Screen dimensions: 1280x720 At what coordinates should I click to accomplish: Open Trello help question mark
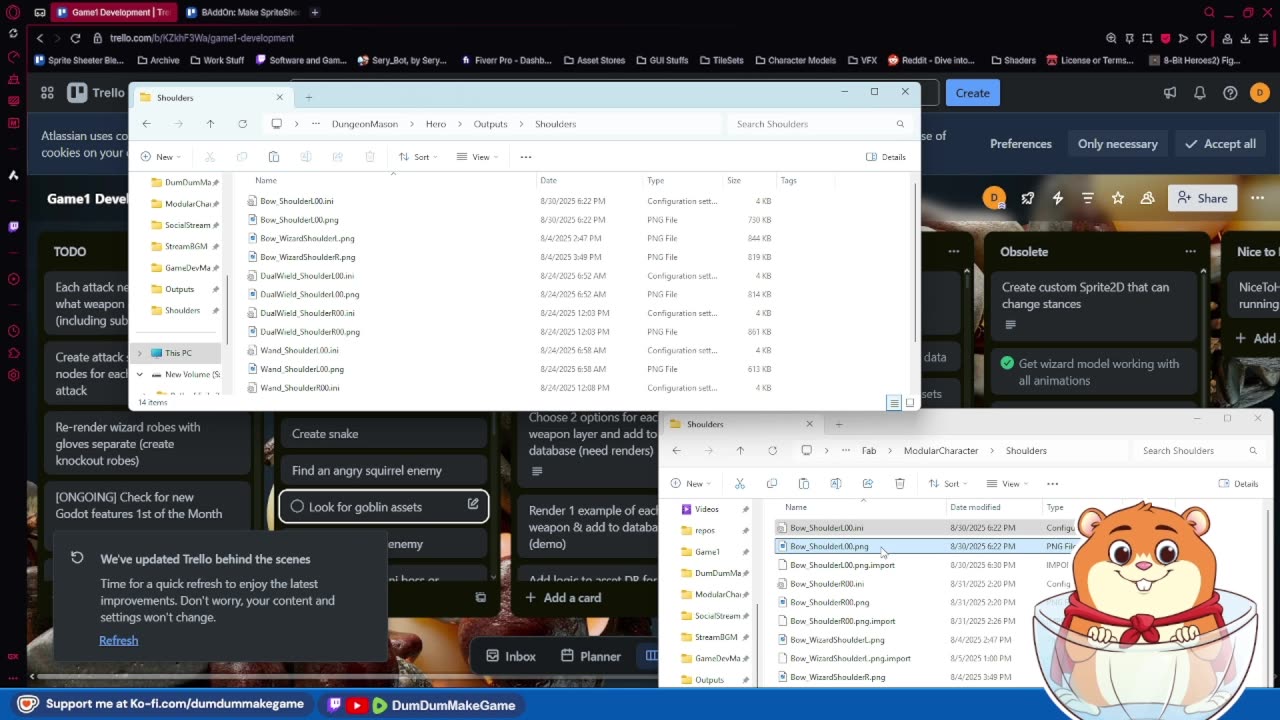tap(1230, 93)
